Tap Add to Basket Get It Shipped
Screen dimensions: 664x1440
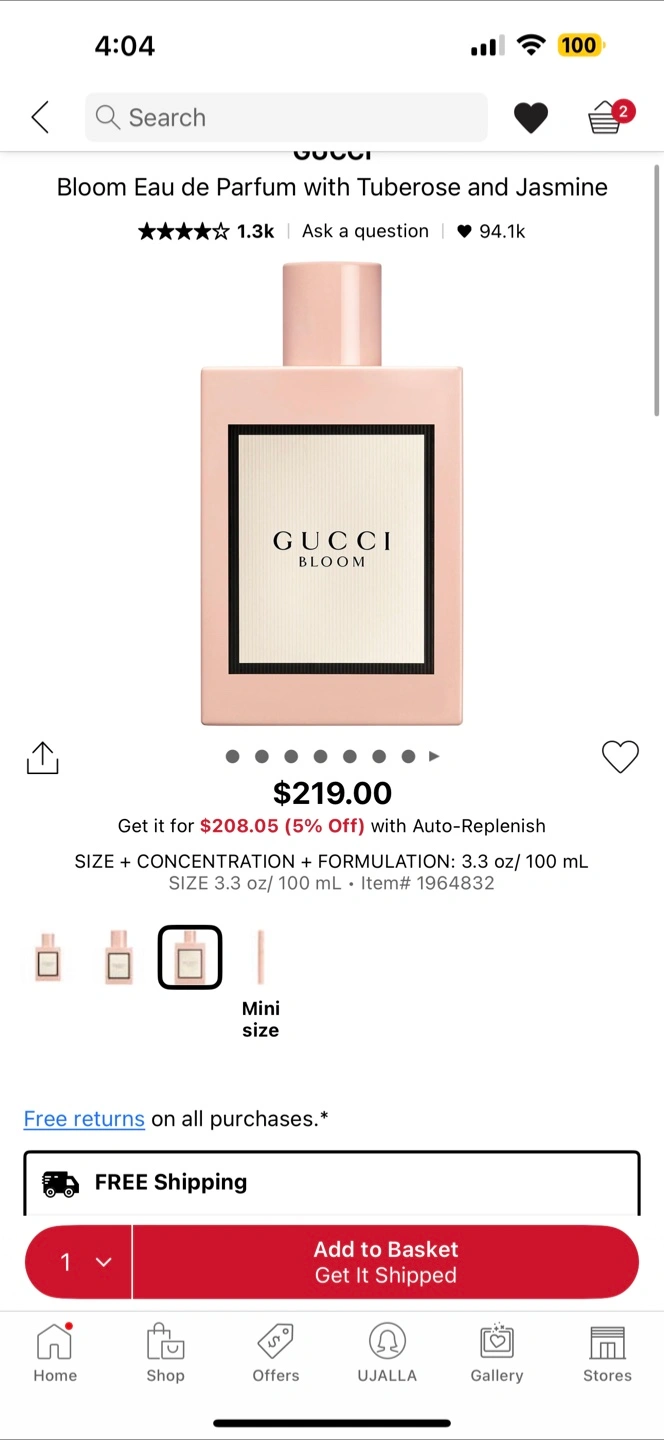[x=386, y=1262]
